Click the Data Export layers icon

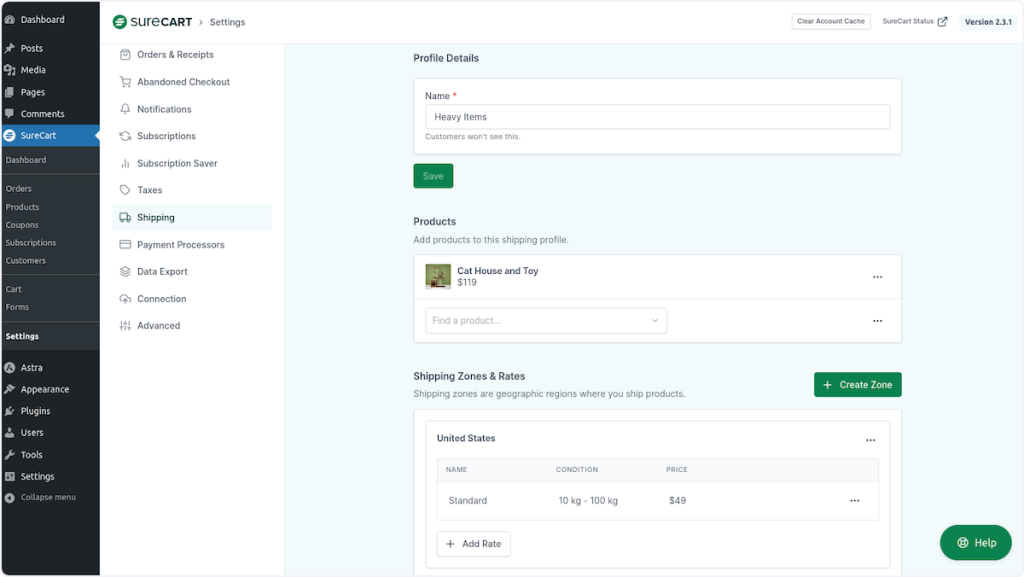click(125, 272)
